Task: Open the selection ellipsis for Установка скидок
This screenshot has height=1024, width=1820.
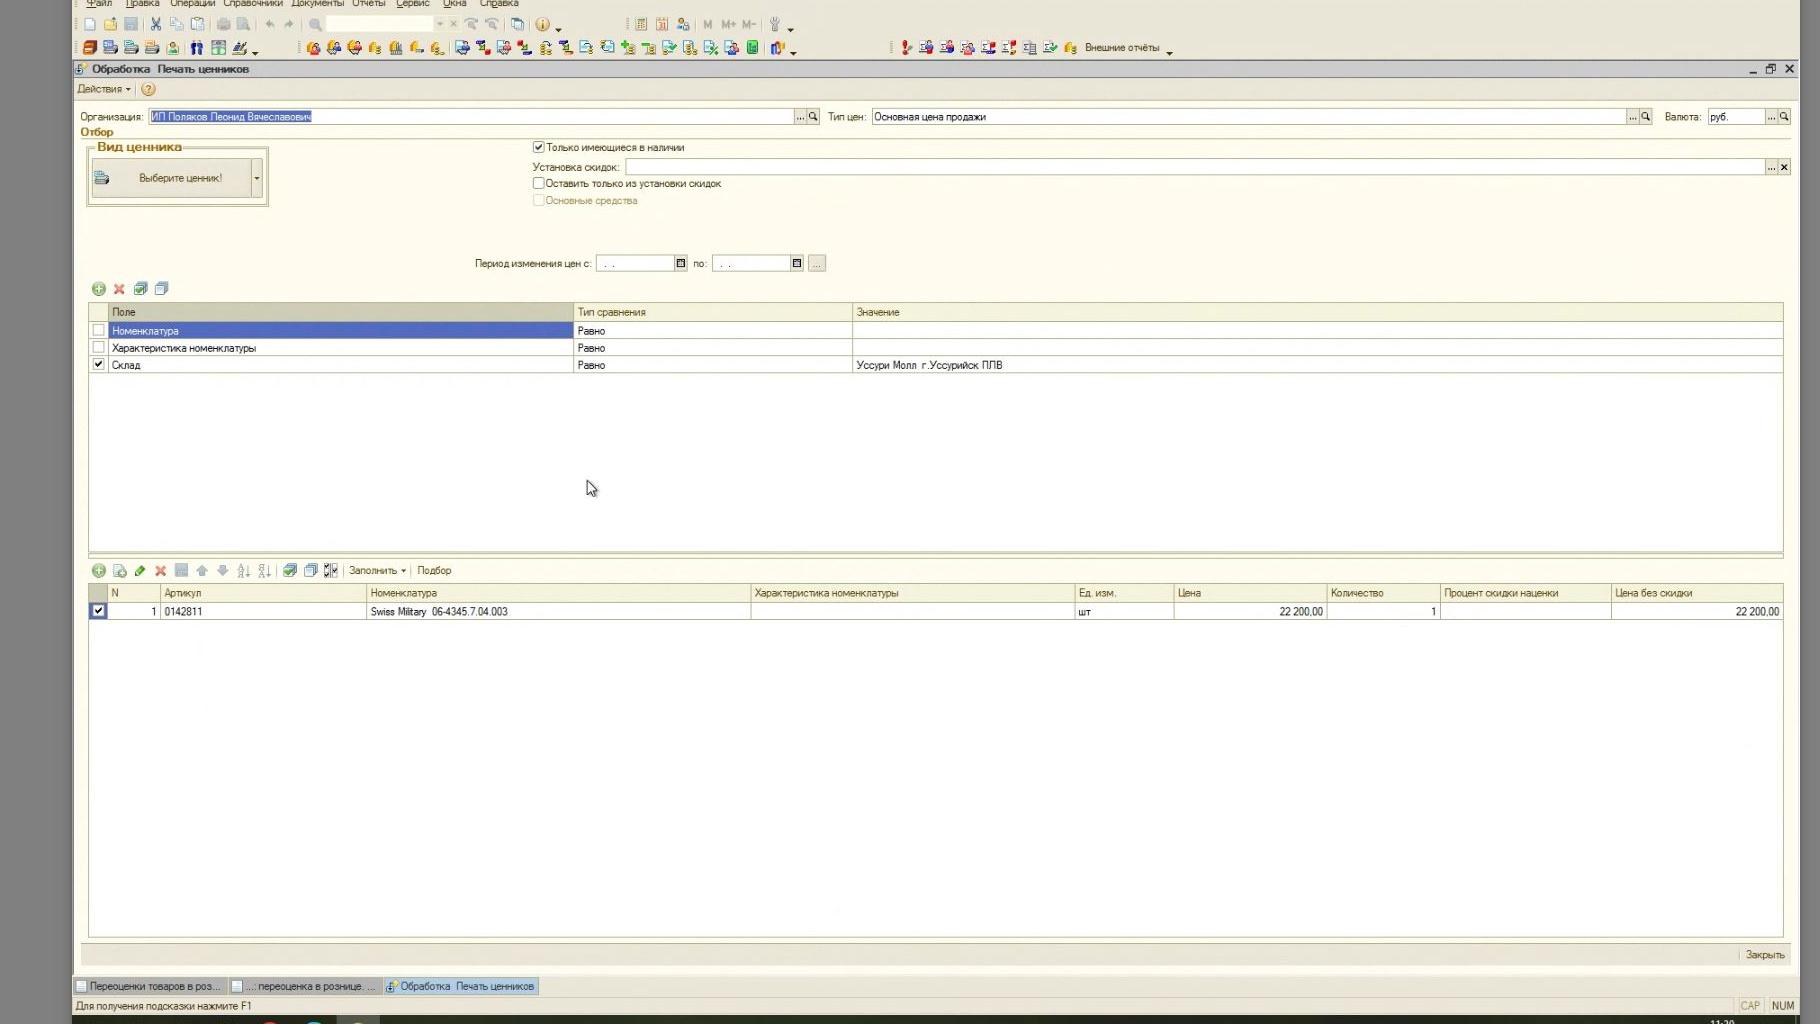Action: point(1771,167)
